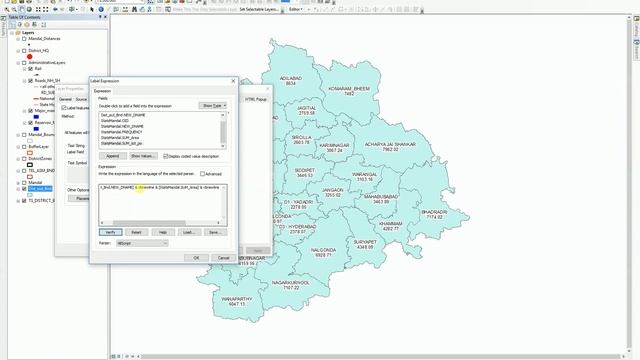Toggle DistrictZones layer checkbox
The image size is (640, 360).
(x=24, y=158)
